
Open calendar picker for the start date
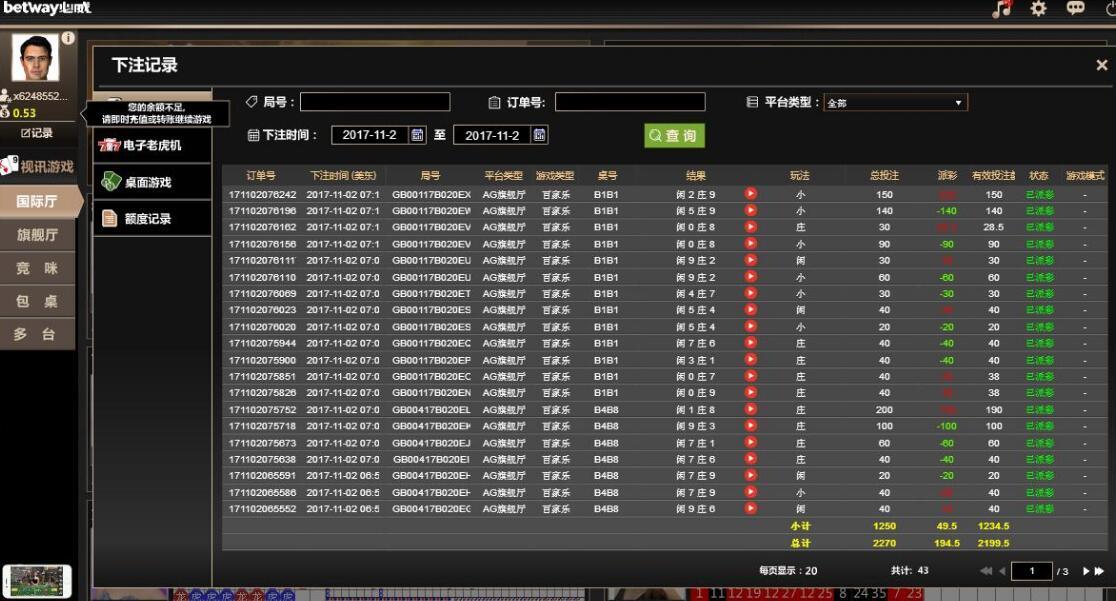point(418,135)
